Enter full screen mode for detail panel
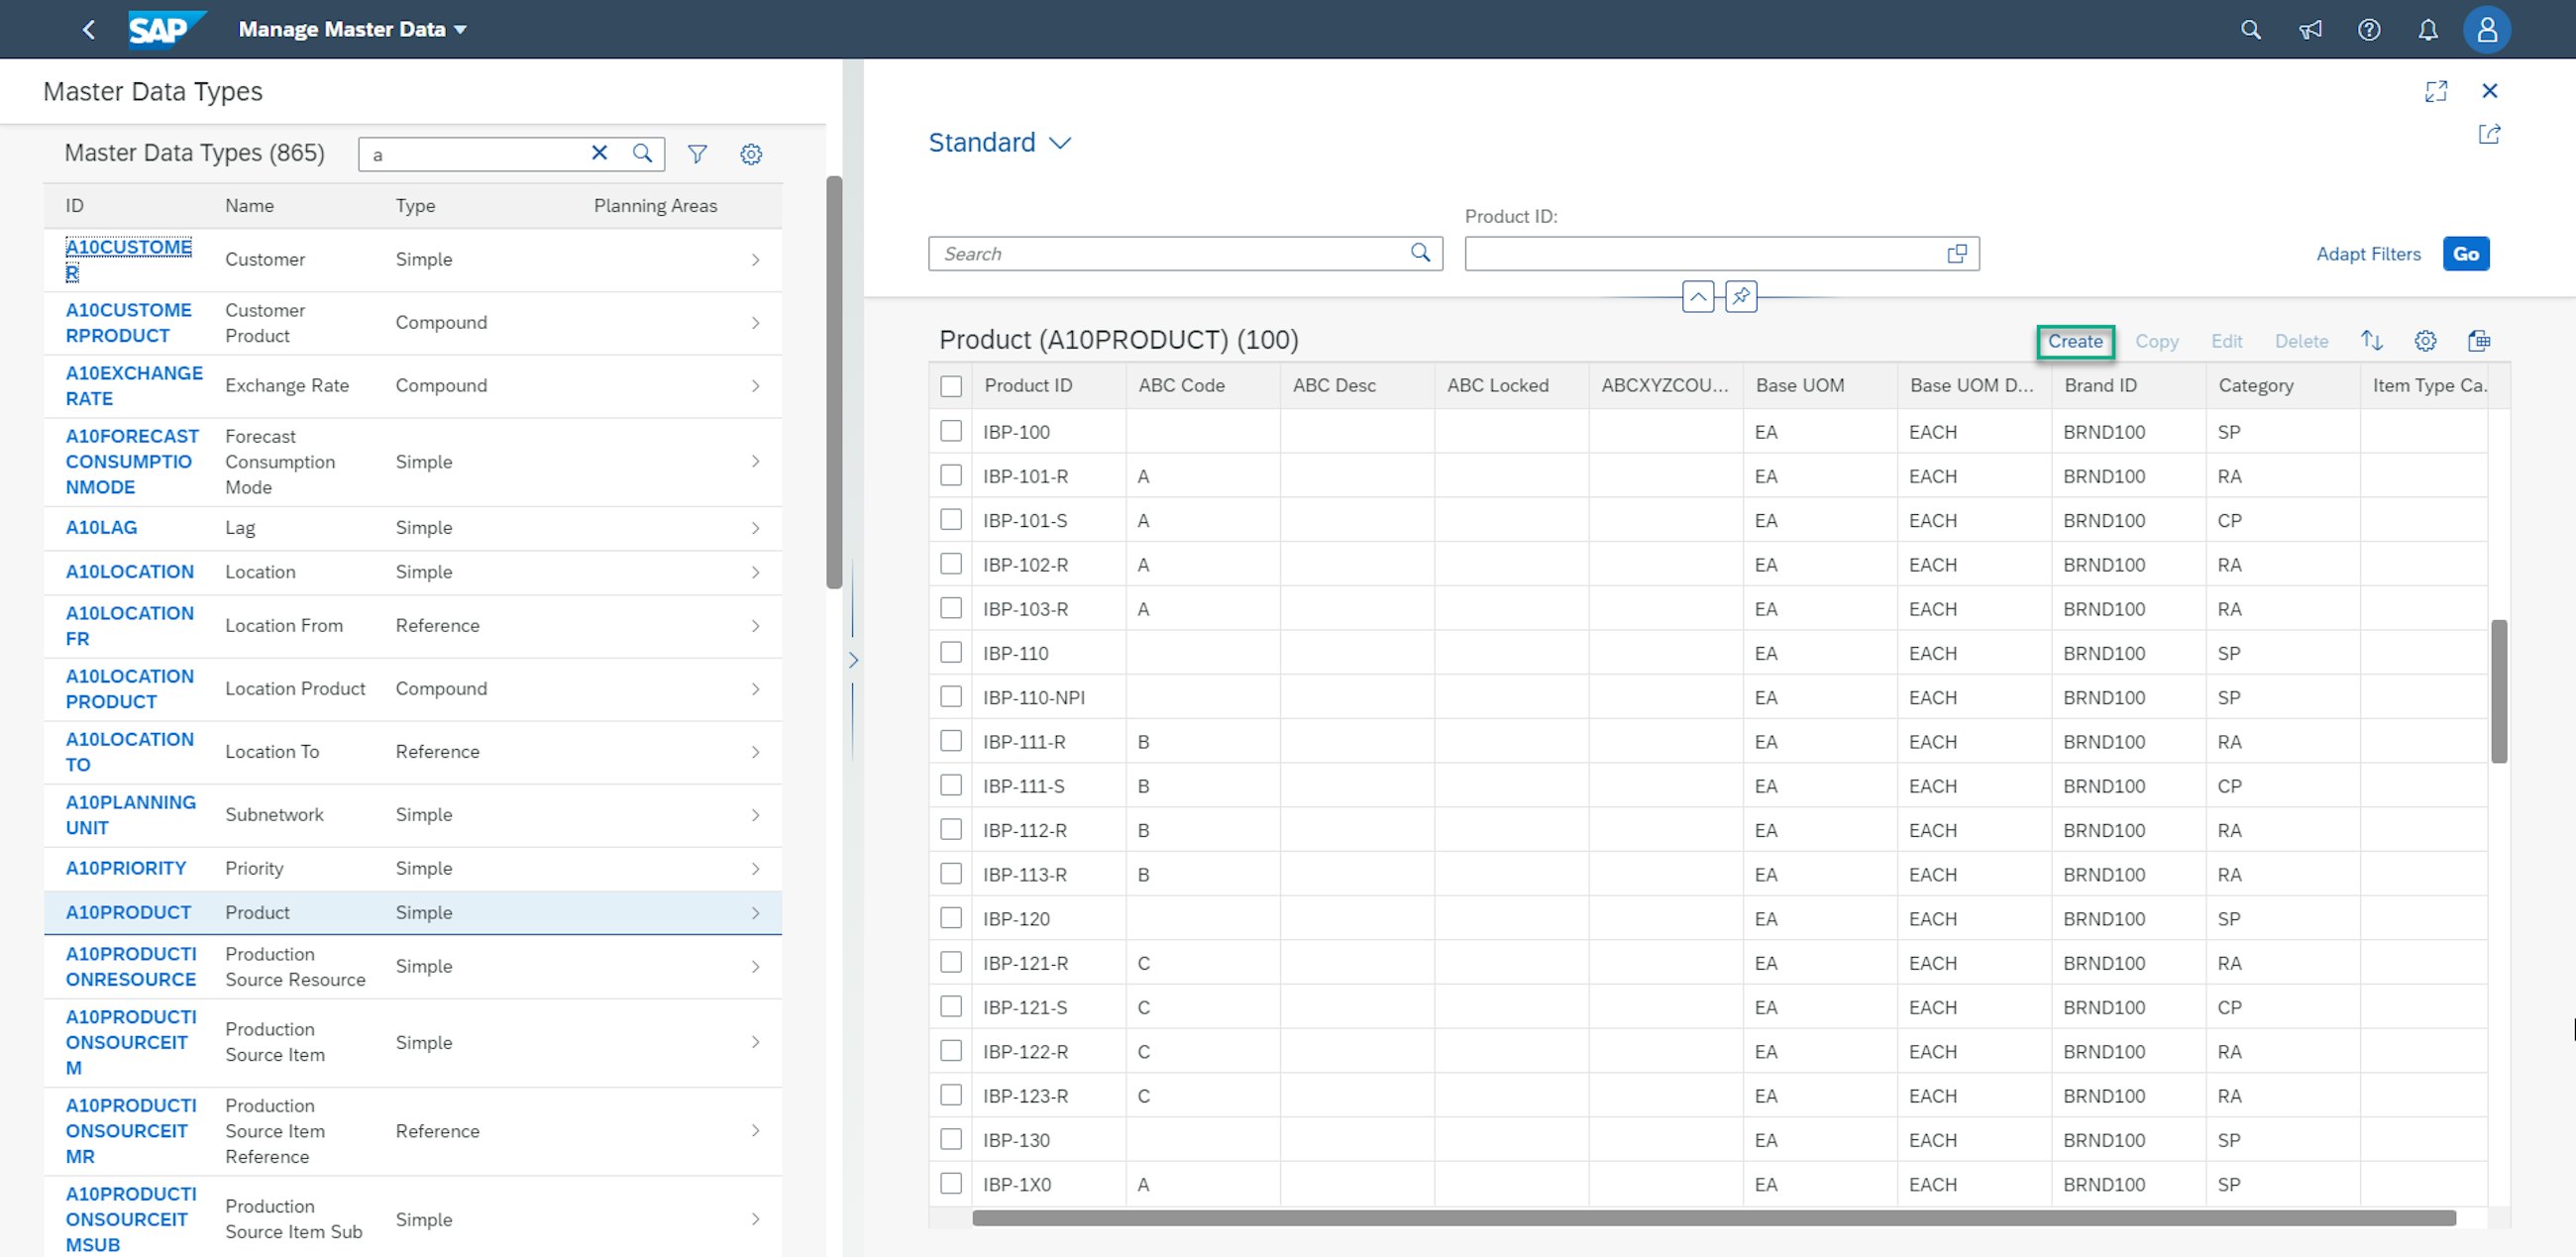Viewport: 2576px width, 1257px height. 2436,91
